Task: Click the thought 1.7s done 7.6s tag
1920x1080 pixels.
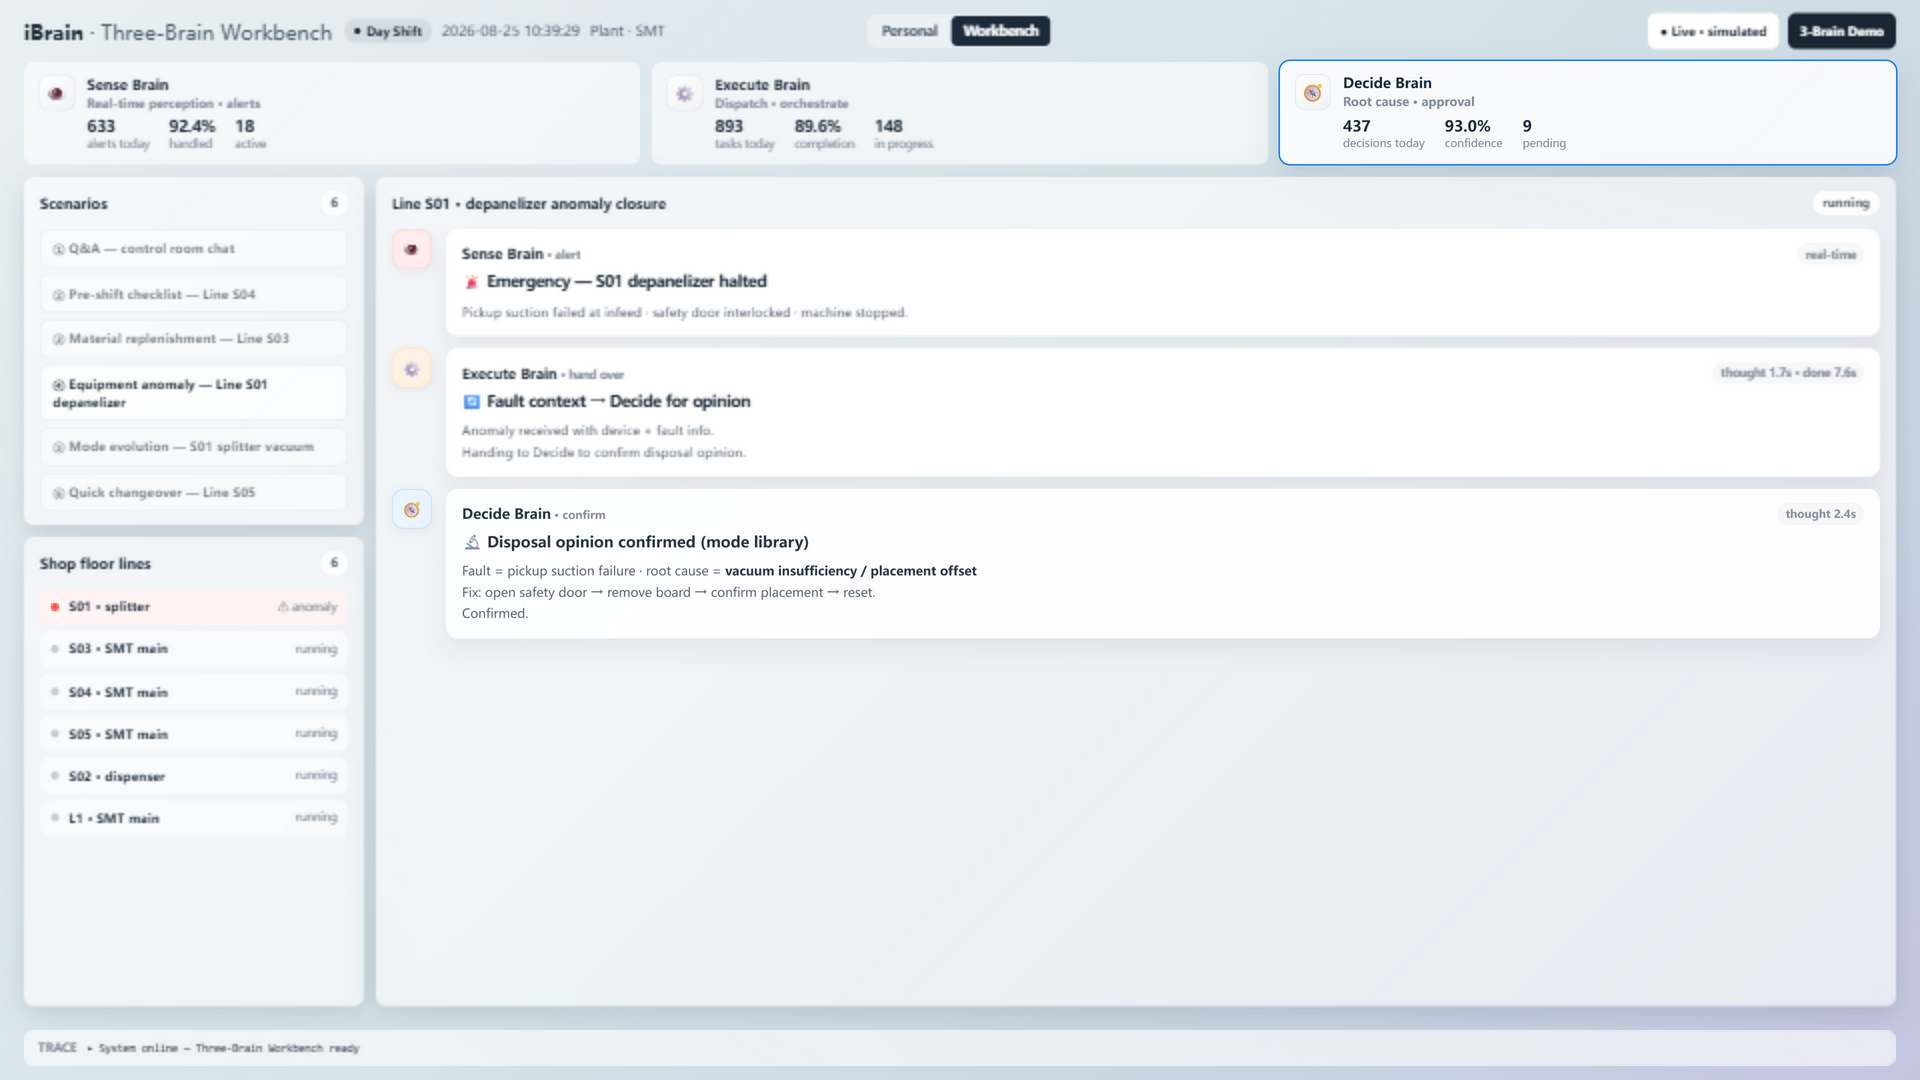Action: pyautogui.click(x=1787, y=373)
